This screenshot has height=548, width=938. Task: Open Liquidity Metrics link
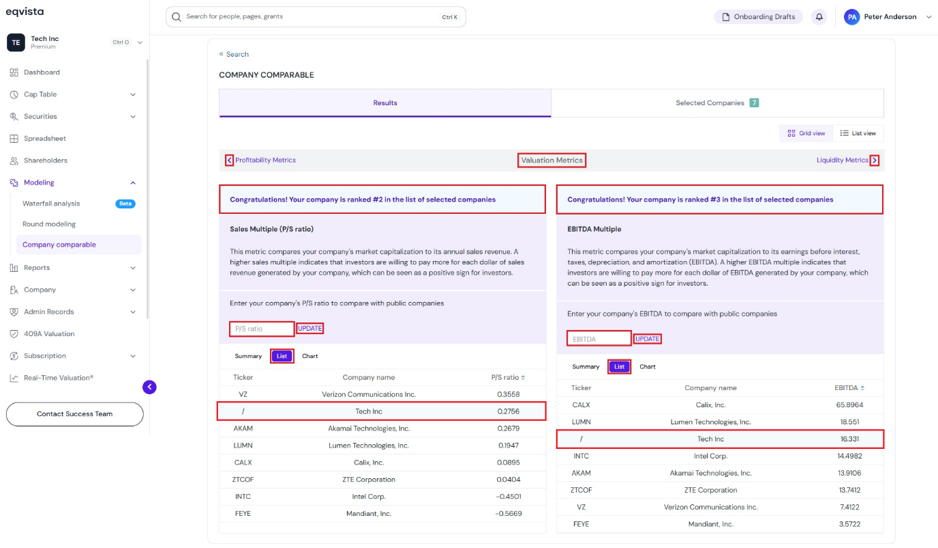(x=842, y=160)
